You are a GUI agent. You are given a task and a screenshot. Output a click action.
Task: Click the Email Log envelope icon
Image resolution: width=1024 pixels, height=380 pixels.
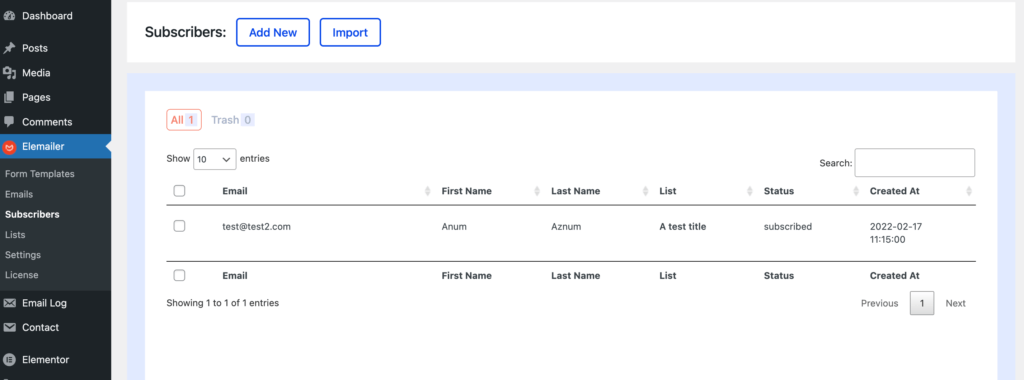9,303
